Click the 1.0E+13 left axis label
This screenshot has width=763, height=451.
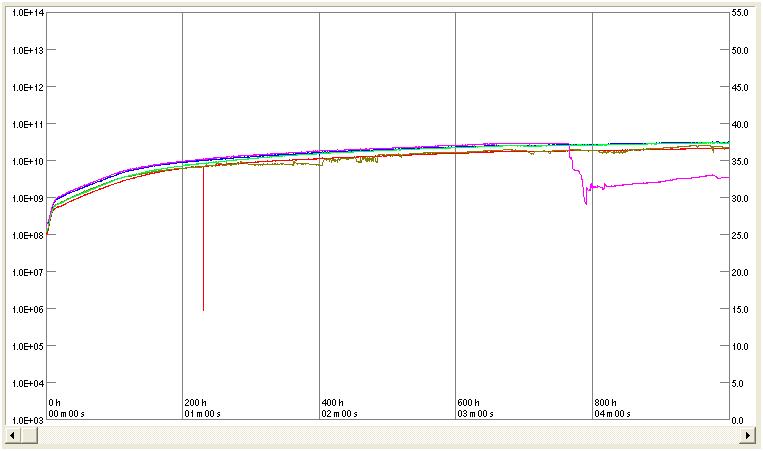pos(28,50)
